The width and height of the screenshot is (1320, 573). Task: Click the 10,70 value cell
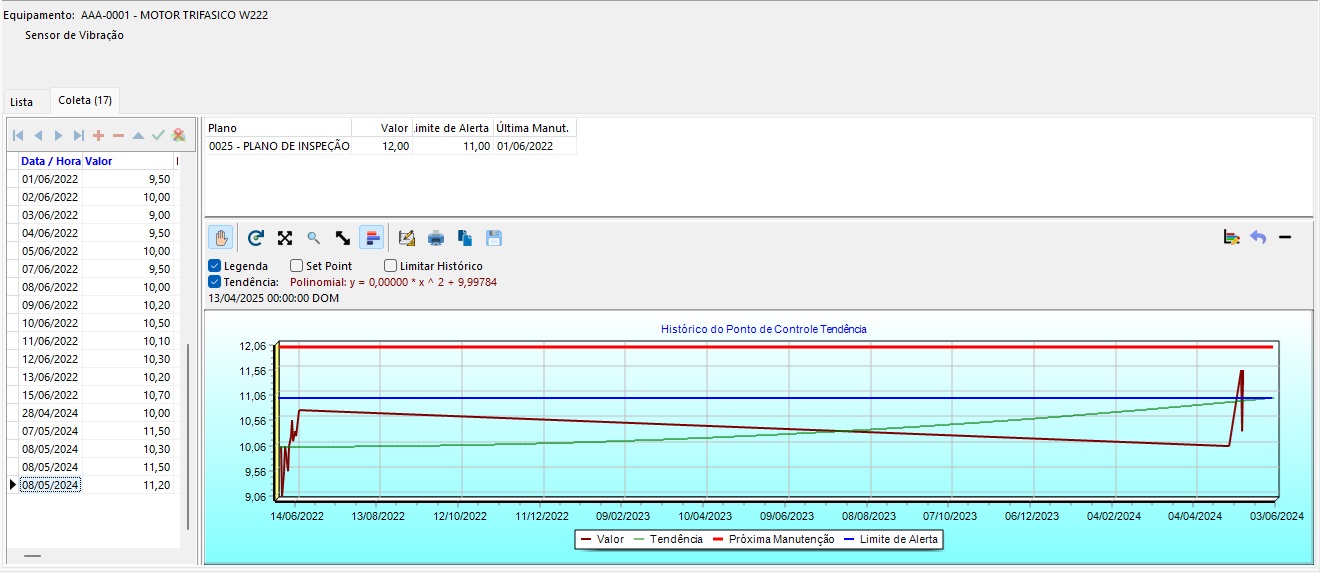coord(128,395)
